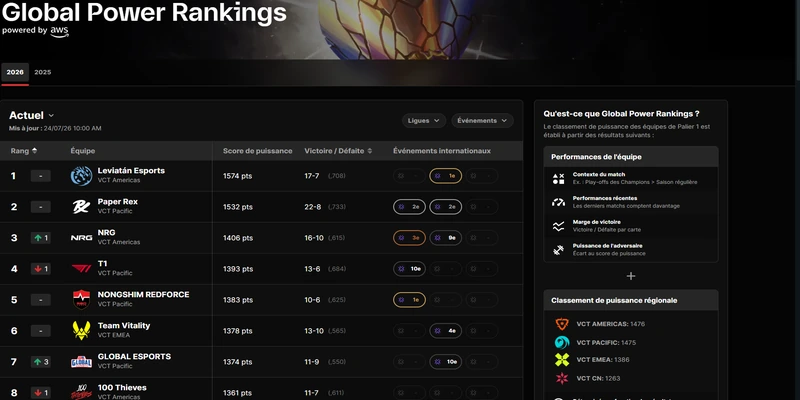Image resolution: width=800 pixels, height=400 pixels.
Task: Open GLOBAL ESPORTS team name link
Action: coord(134,357)
